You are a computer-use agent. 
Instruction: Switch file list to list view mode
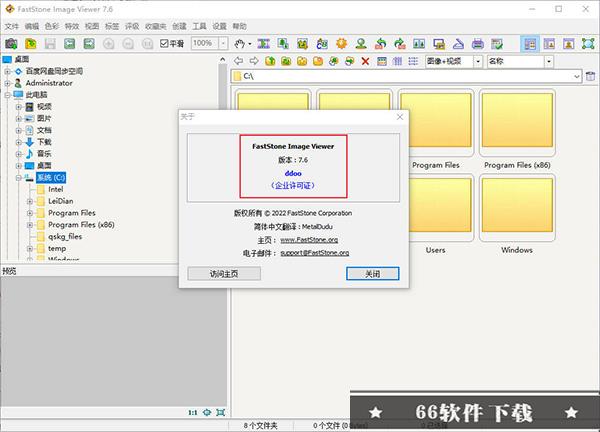(x=413, y=61)
